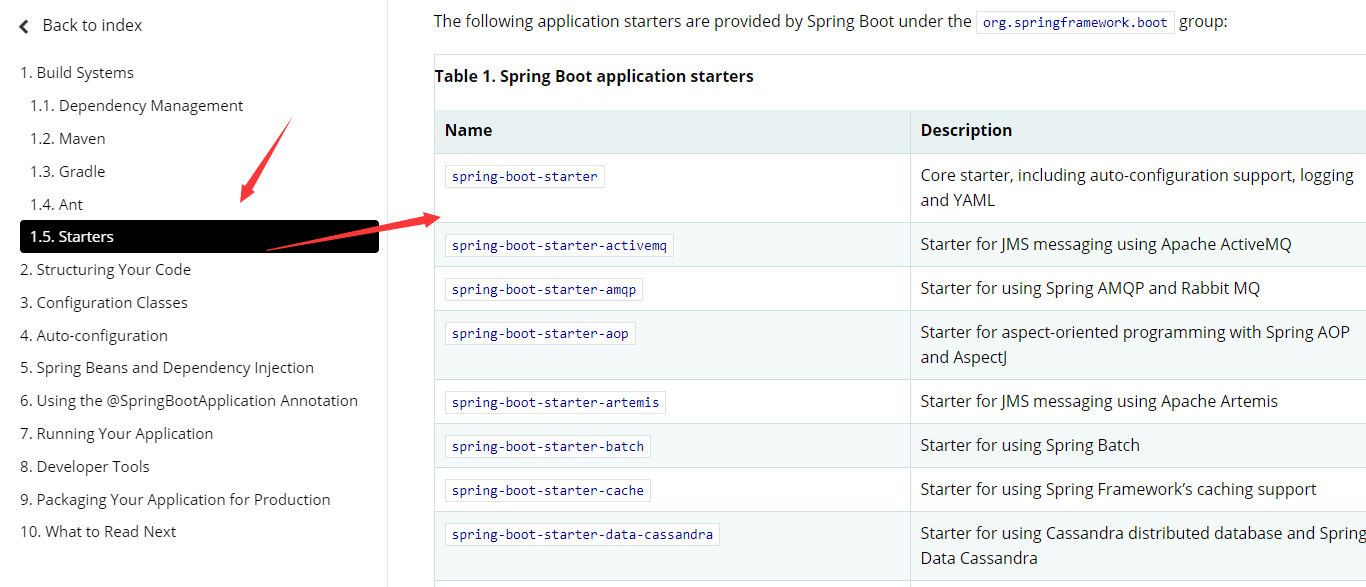The width and height of the screenshot is (1366, 587).
Task: Go to 4. Auto-configuration section
Action: point(94,336)
